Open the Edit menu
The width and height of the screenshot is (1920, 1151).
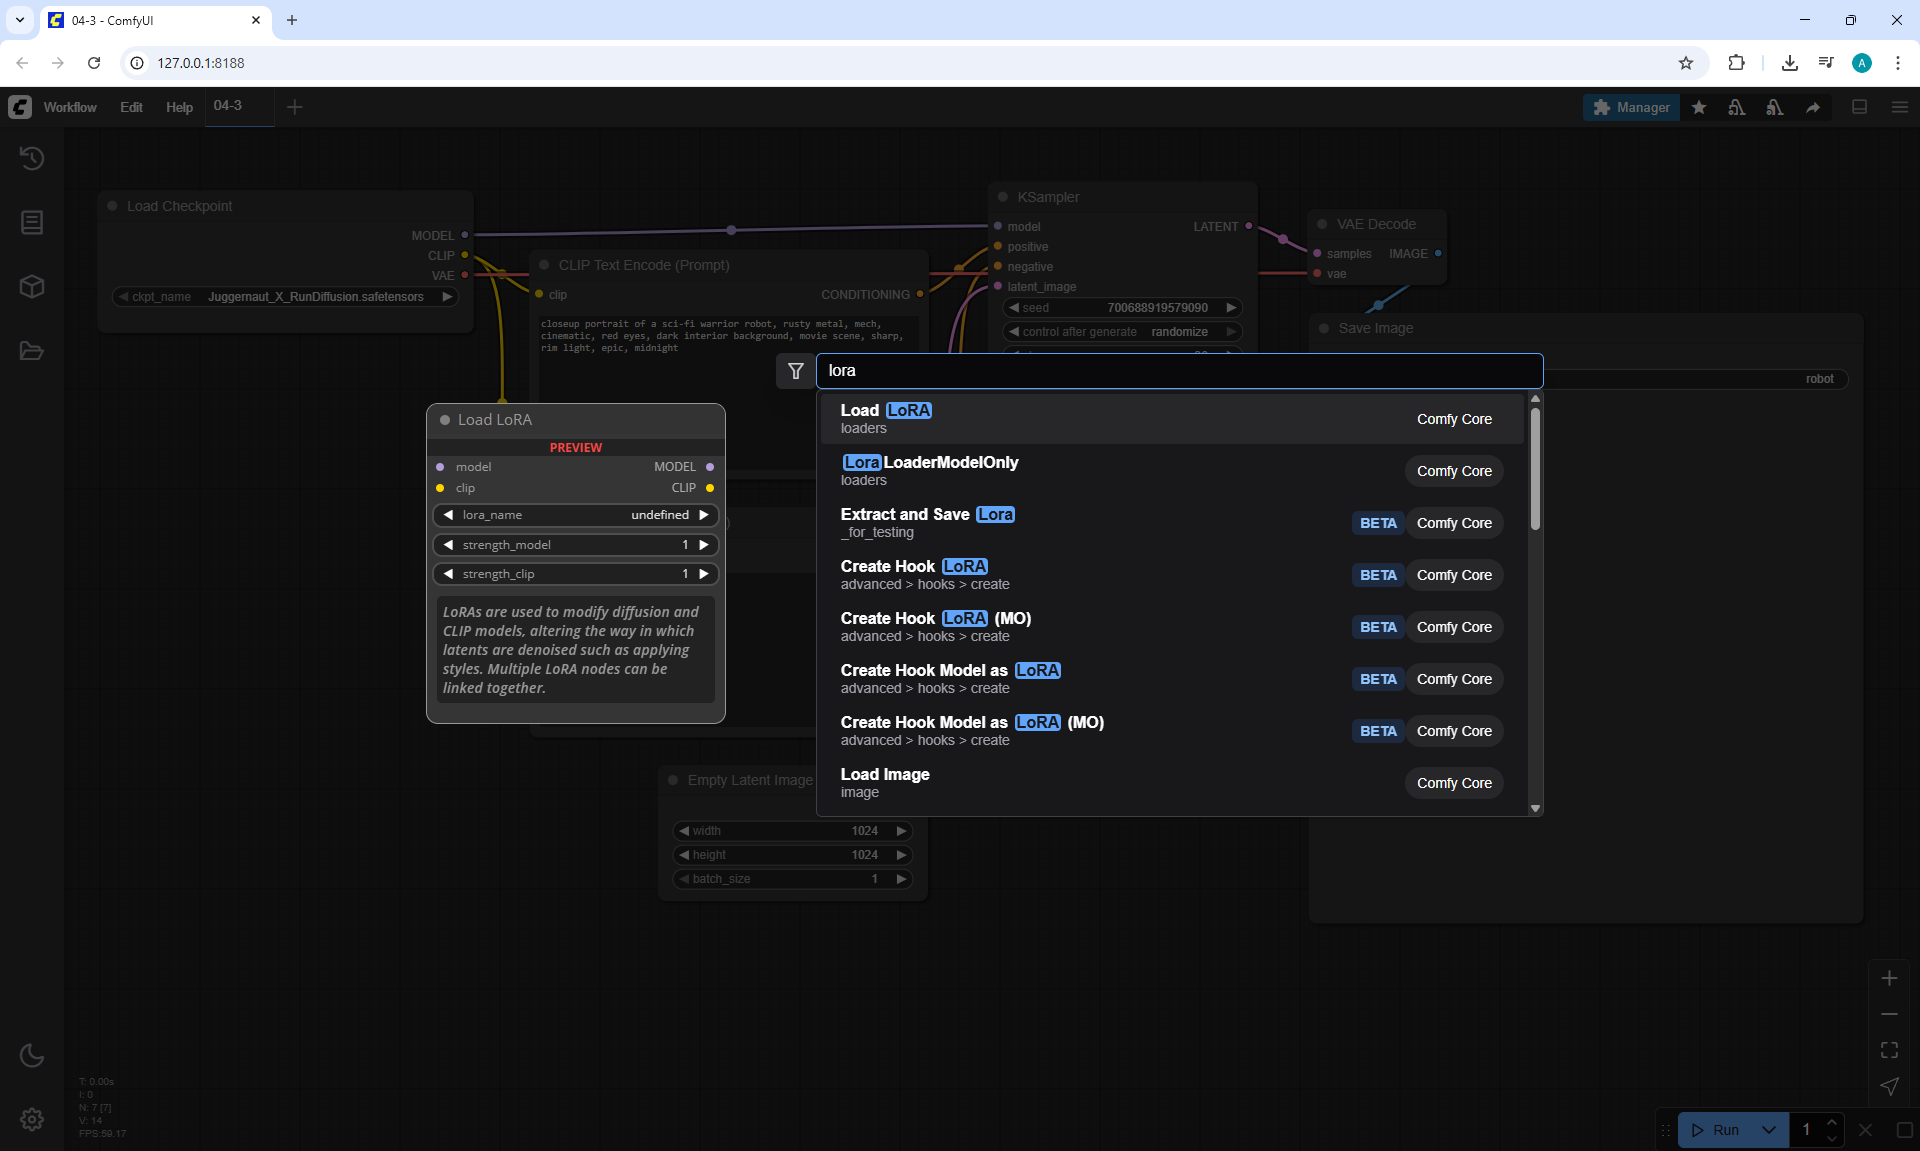click(131, 107)
